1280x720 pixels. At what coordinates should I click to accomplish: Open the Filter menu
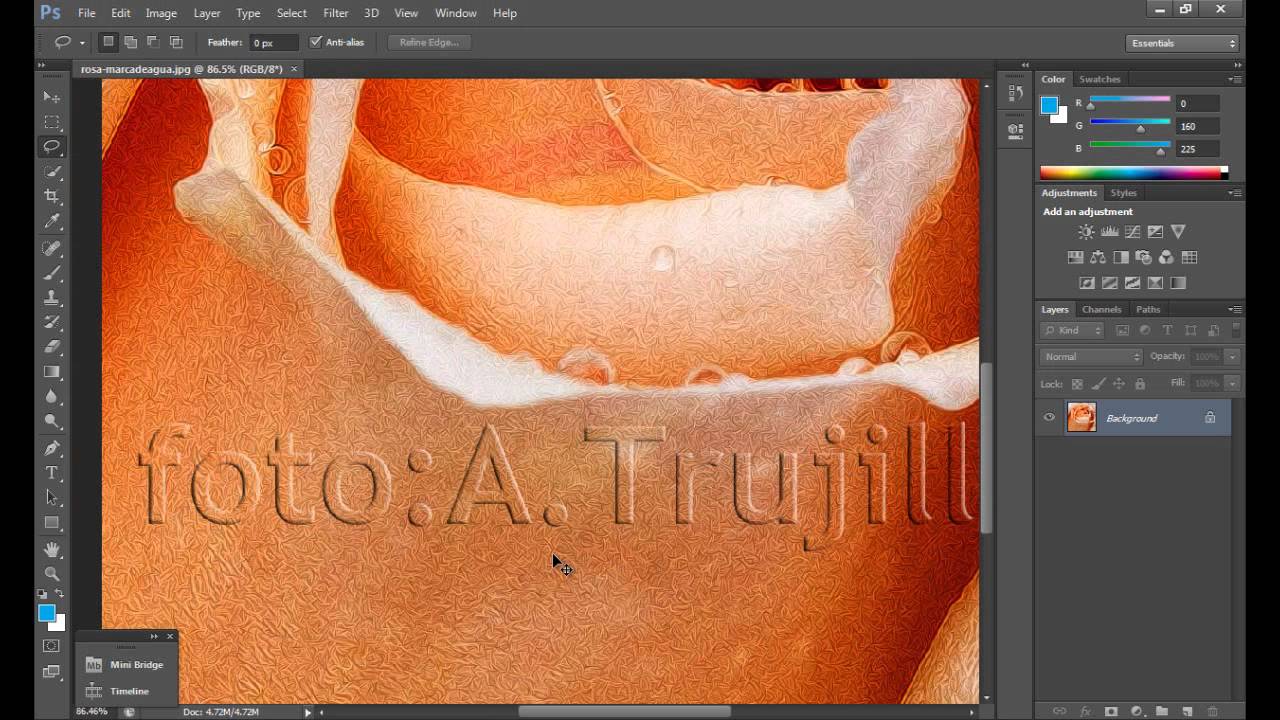point(336,13)
